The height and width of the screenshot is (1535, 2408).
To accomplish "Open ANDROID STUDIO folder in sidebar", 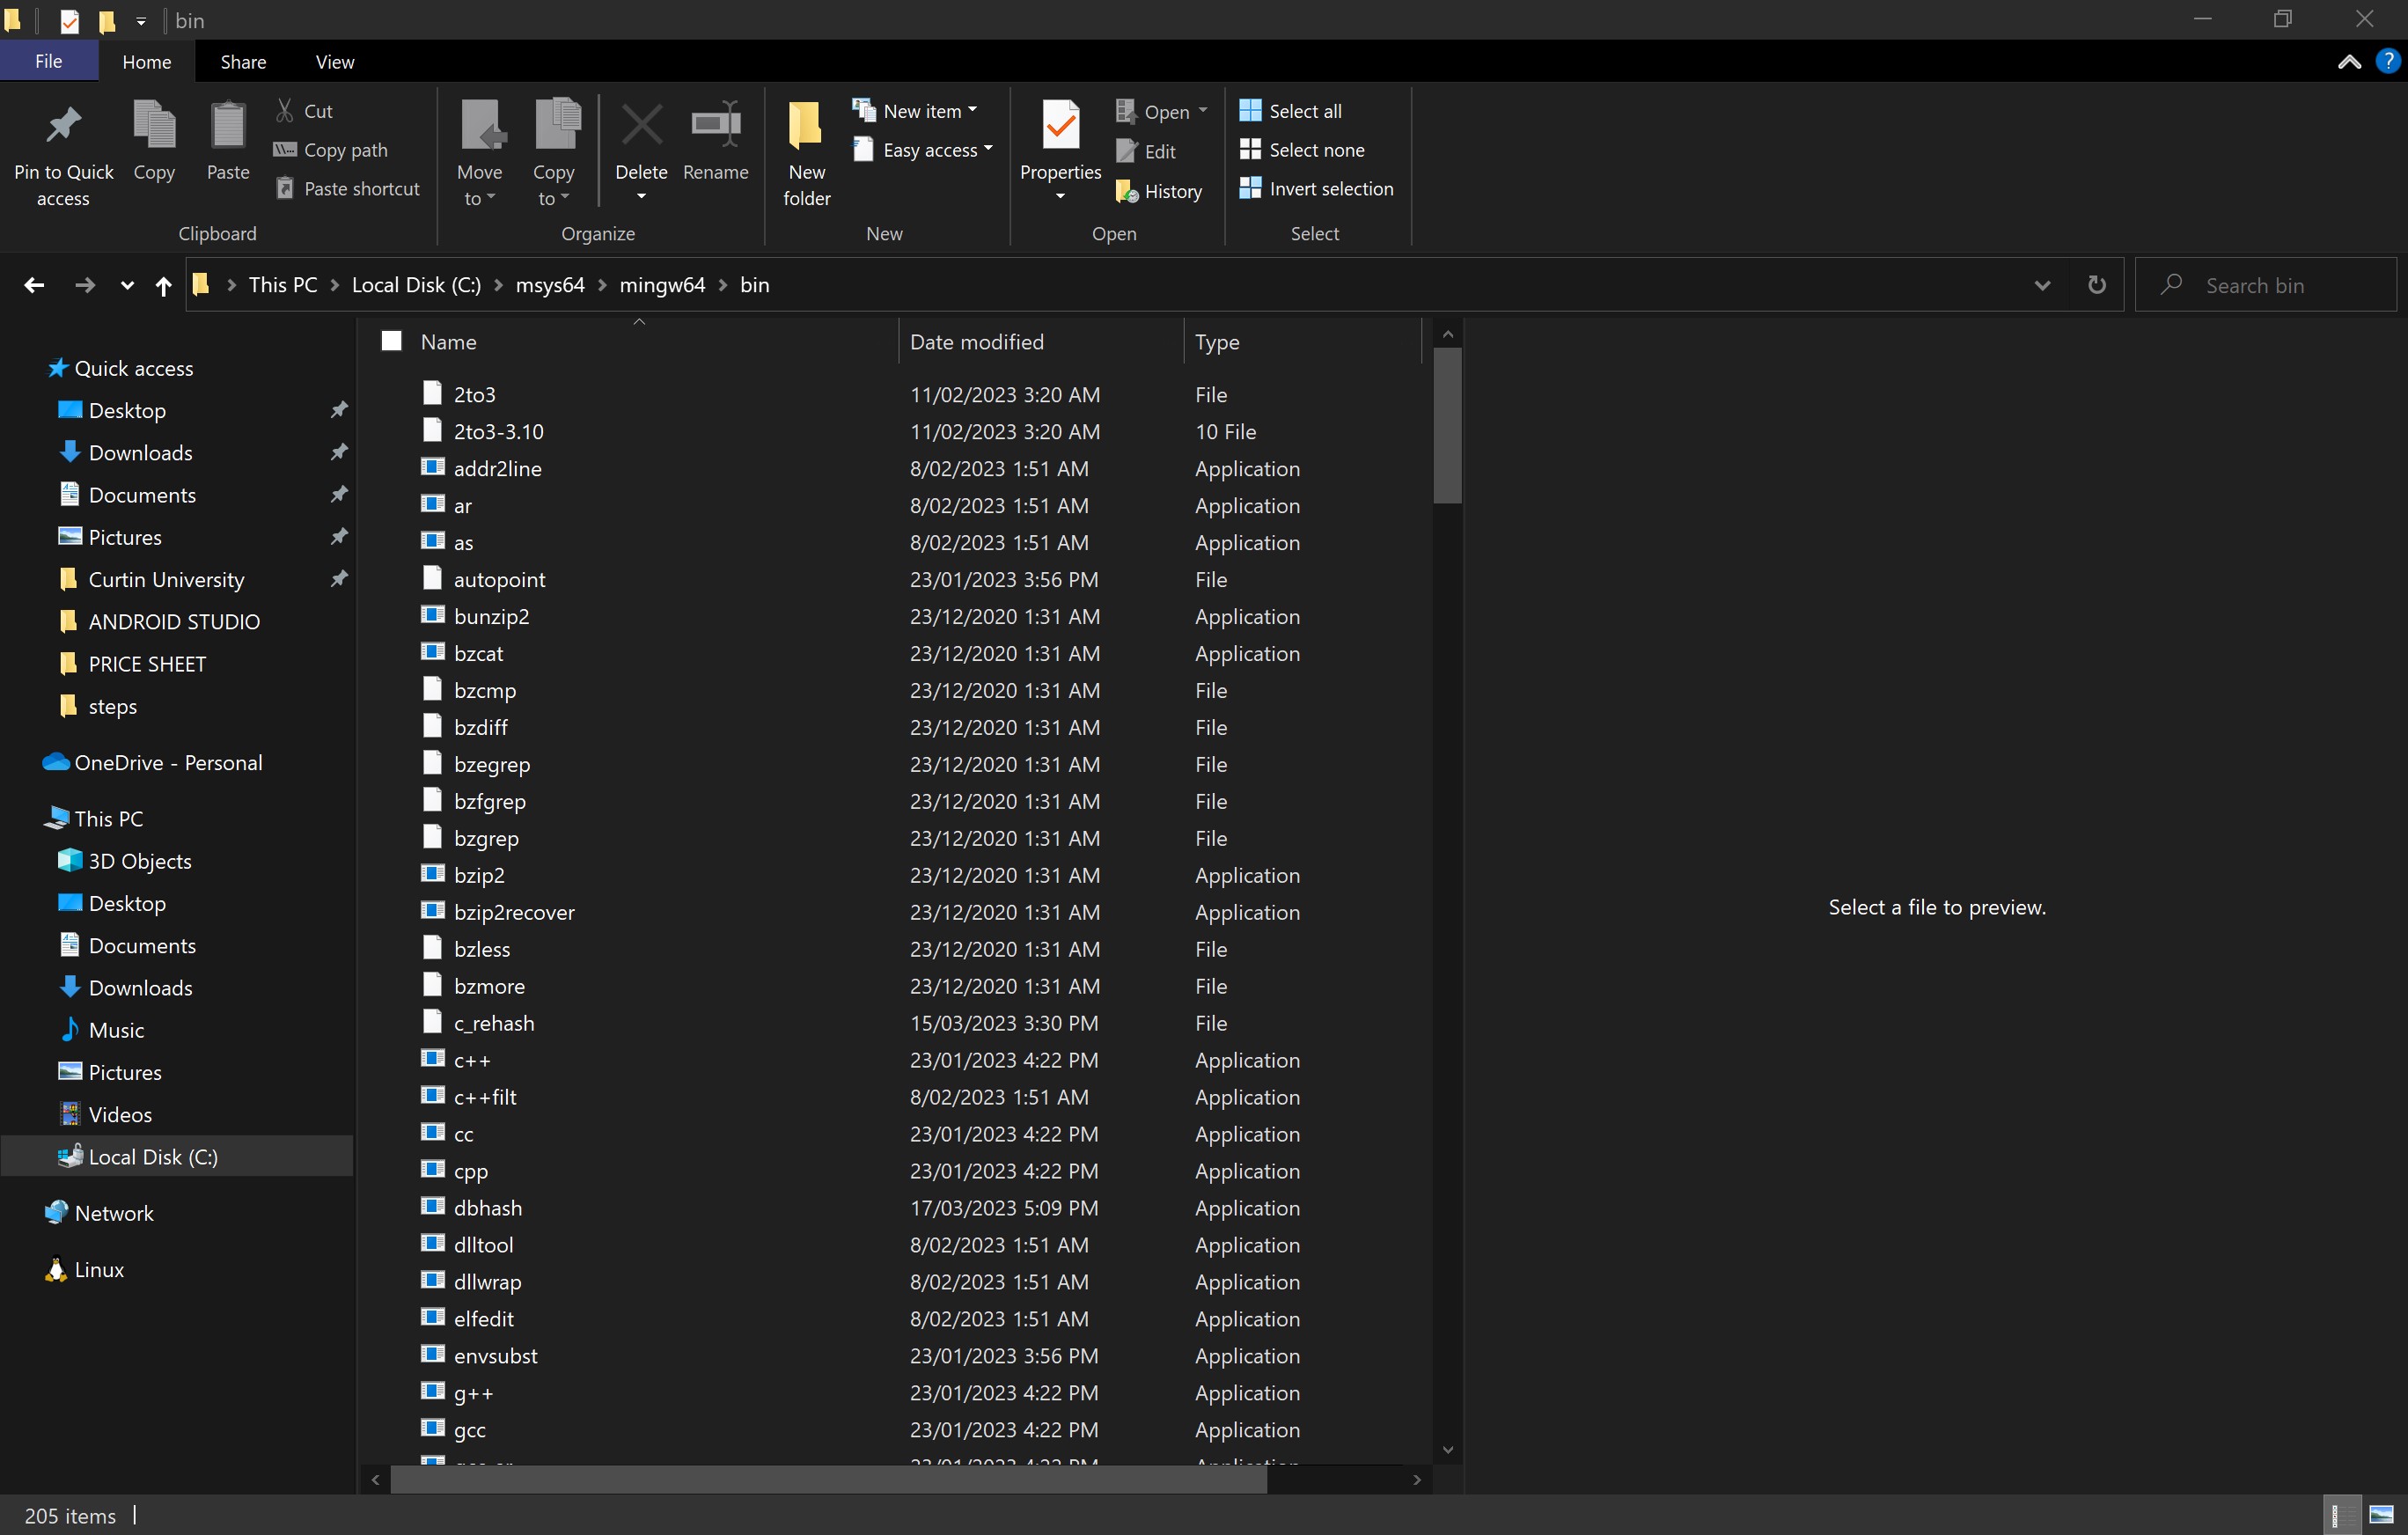I will 174,622.
